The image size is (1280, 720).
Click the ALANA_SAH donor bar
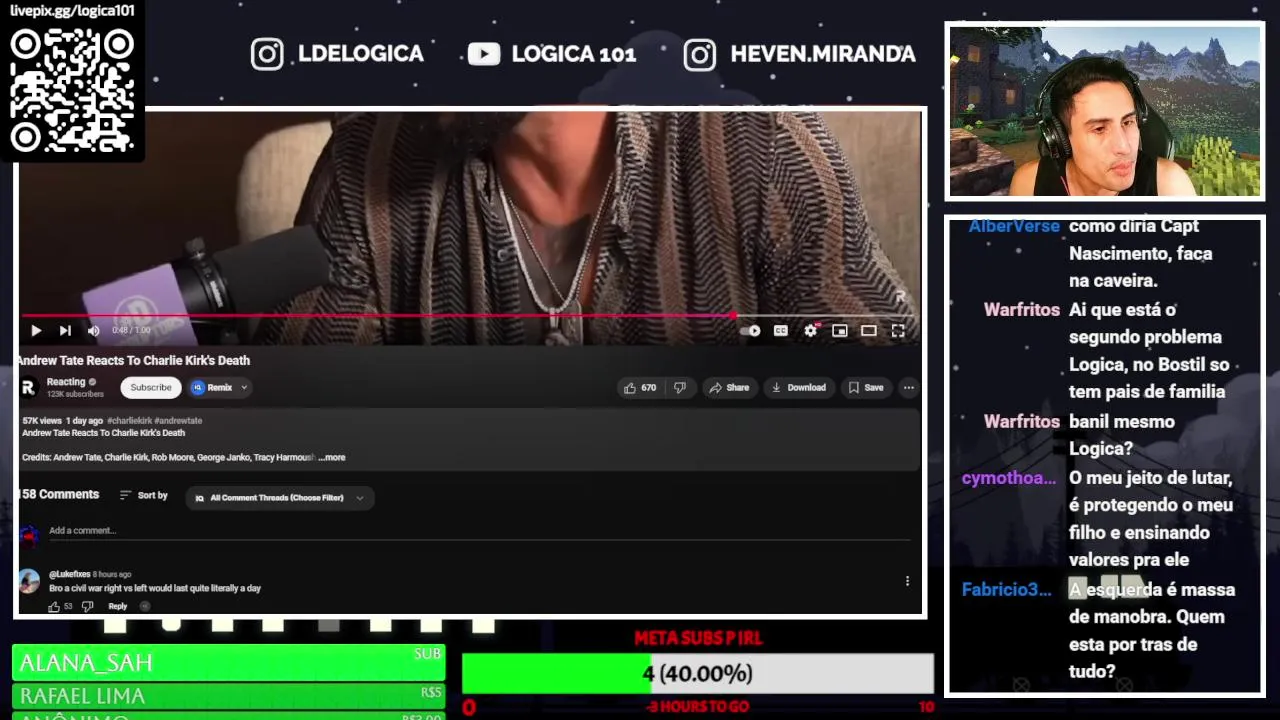228,663
